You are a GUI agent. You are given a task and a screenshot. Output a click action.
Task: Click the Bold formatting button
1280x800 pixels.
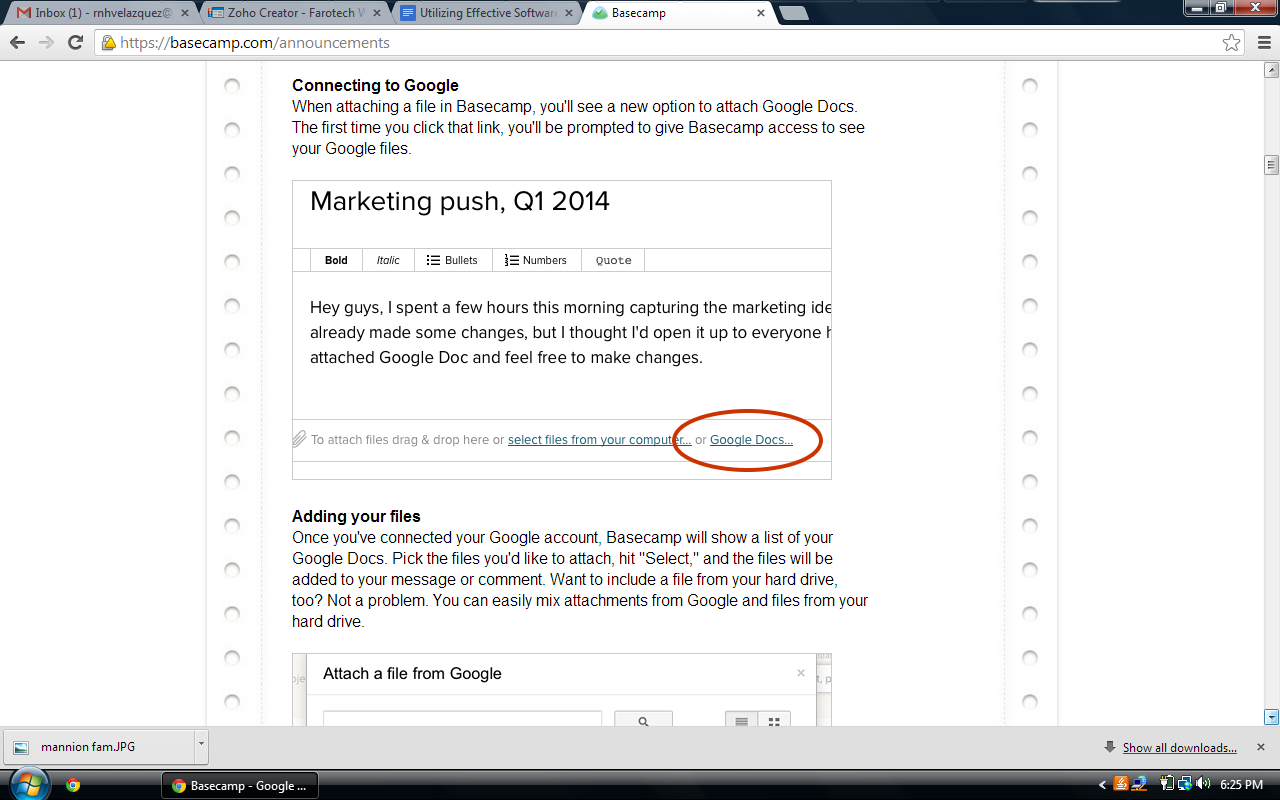click(x=336, y=260)
